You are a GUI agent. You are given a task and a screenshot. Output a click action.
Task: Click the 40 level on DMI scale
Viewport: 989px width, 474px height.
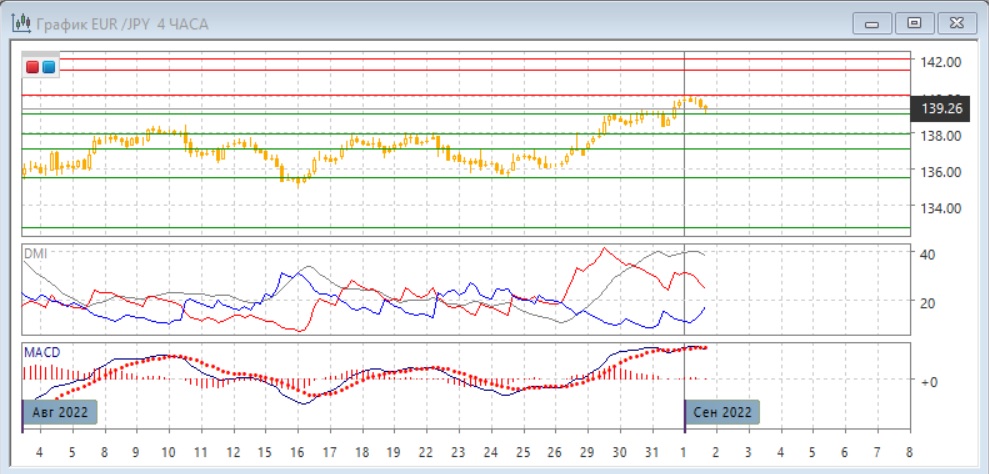[928, 254]
